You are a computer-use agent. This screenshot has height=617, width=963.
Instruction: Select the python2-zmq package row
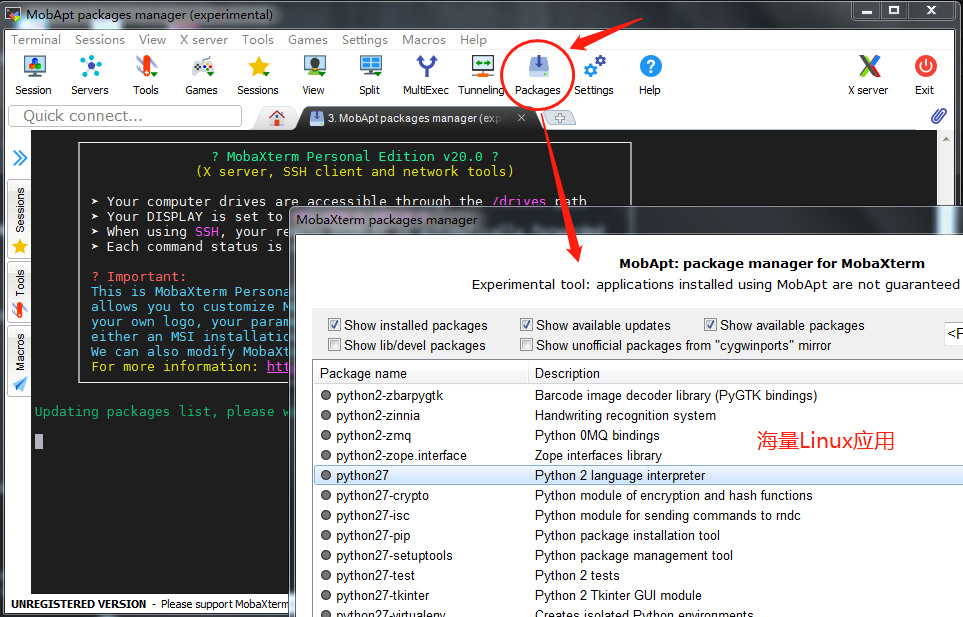[638, 435]
